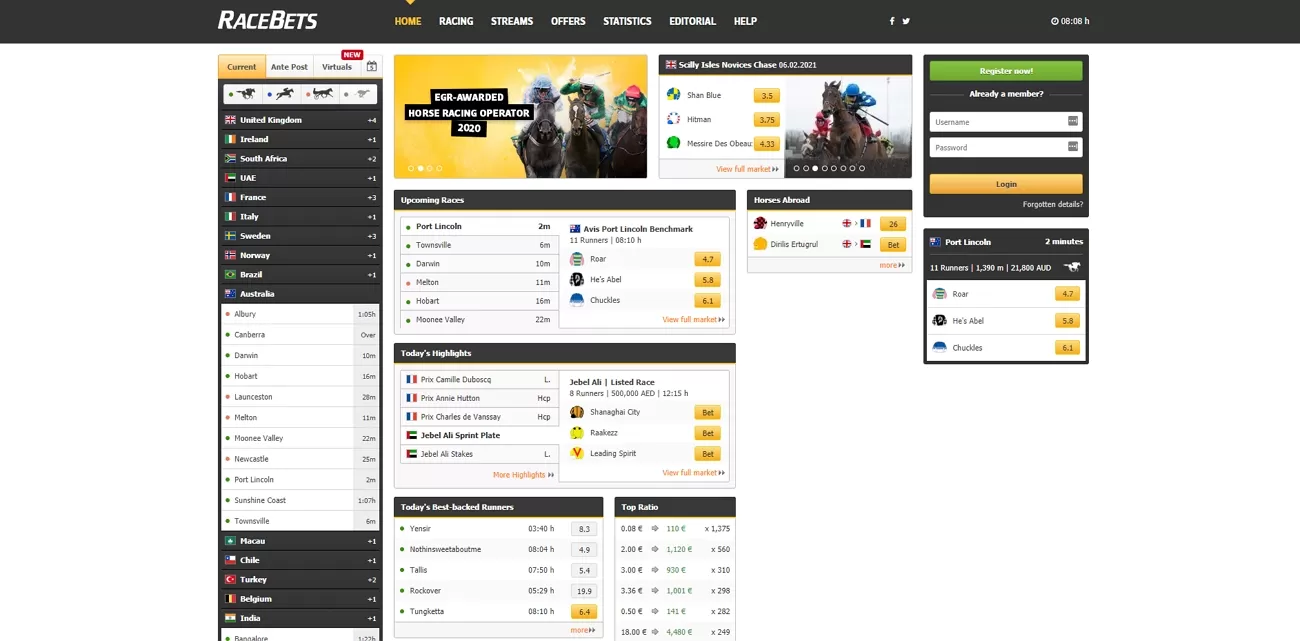
Task: Click Henryville silk in Horses Abroad
Action: coord(760,223)
